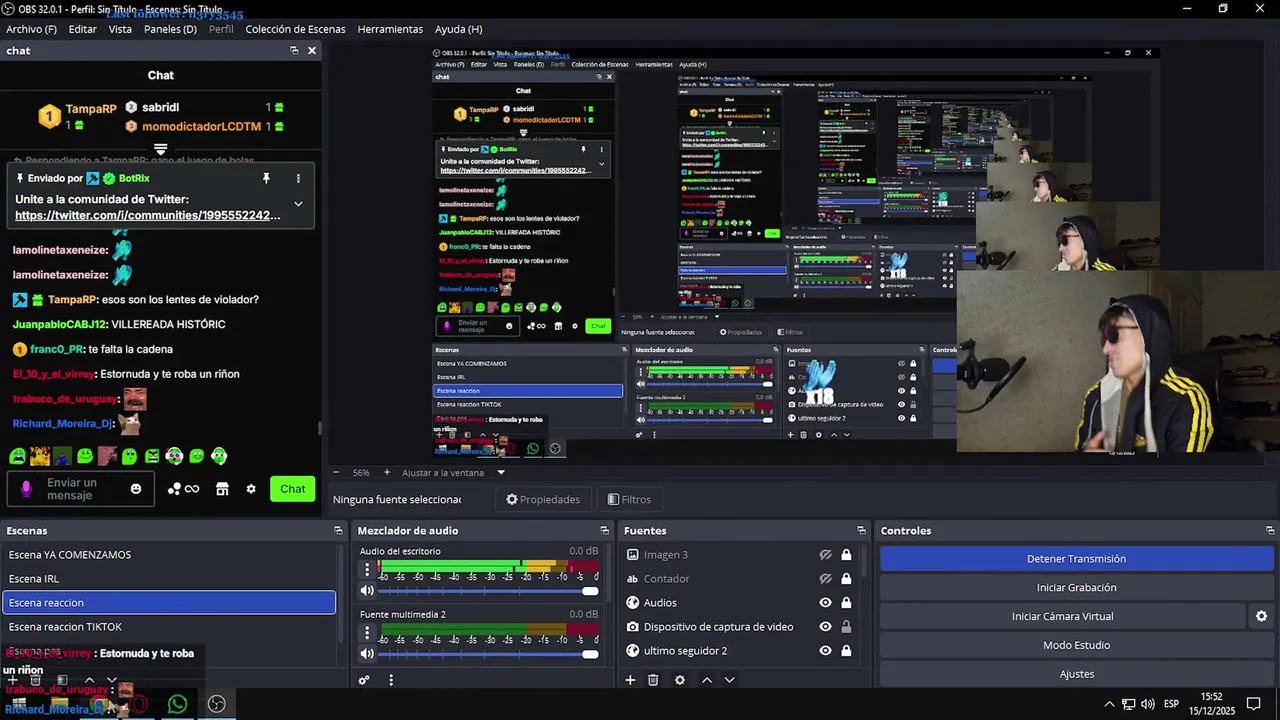
Task: Click OBS Studio icon in taskbar
Action: pyautogui.click(x=216, y=704)
